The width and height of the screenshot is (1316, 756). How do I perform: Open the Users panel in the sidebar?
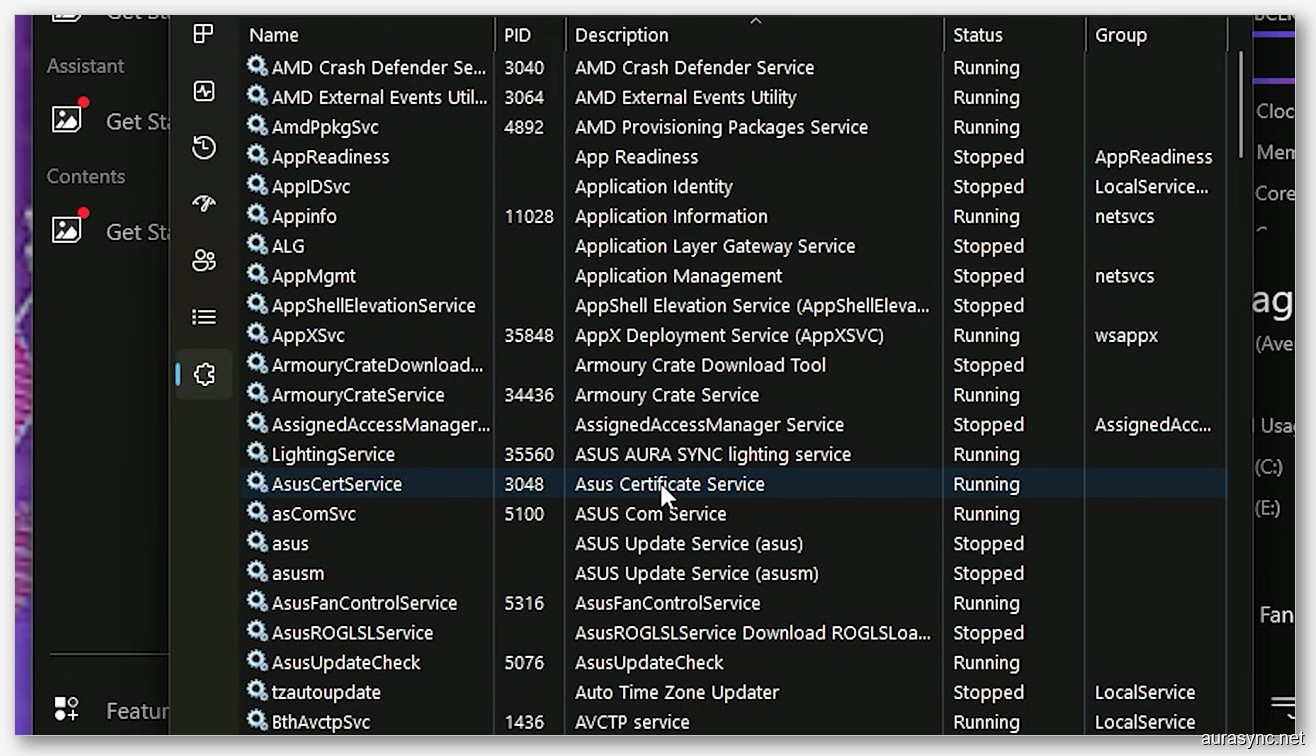click(x=204, y=260)
